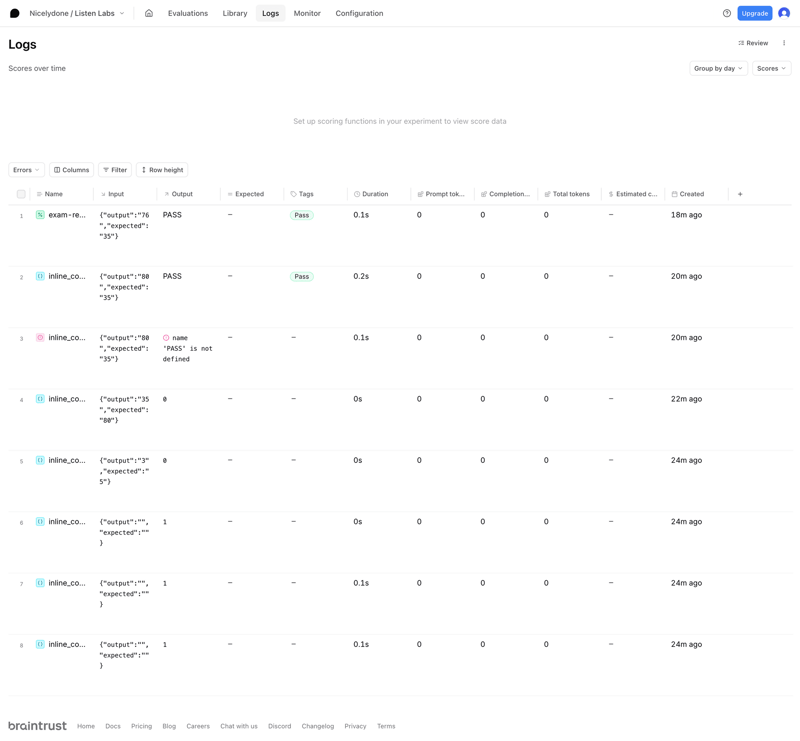Select the header checkbox to choose all rows

coord(20,192)
